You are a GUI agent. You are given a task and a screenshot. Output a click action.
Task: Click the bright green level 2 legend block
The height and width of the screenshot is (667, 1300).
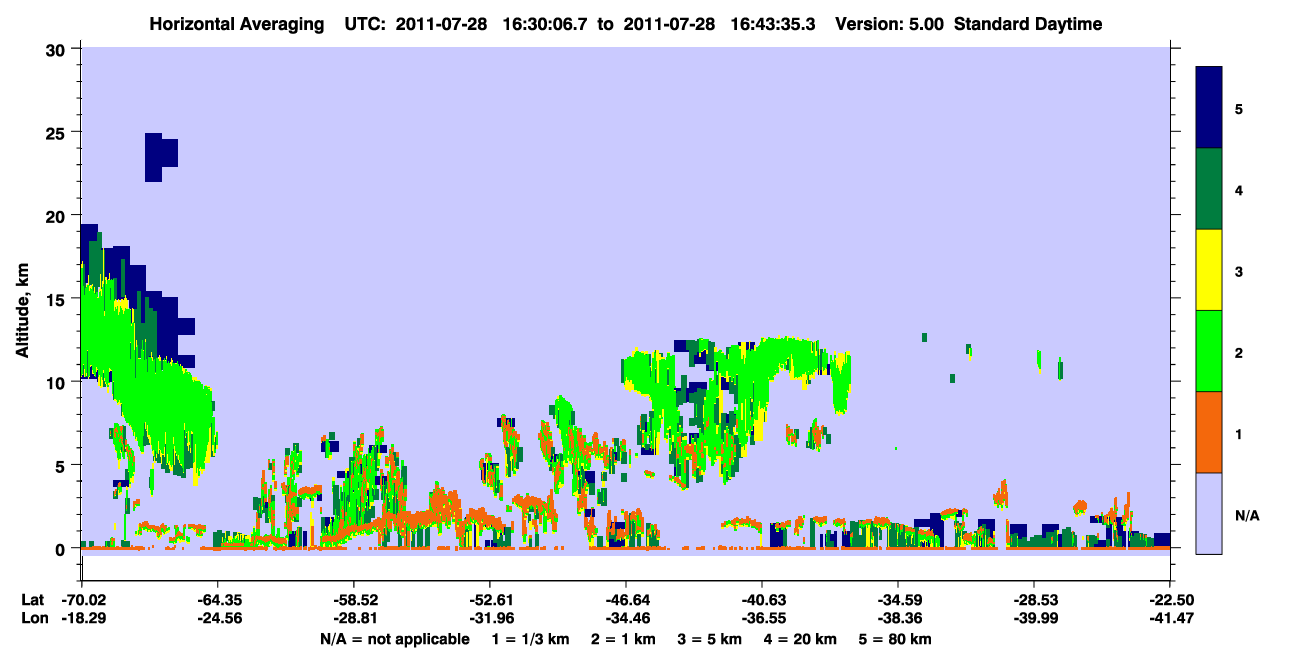point(1209,351)
